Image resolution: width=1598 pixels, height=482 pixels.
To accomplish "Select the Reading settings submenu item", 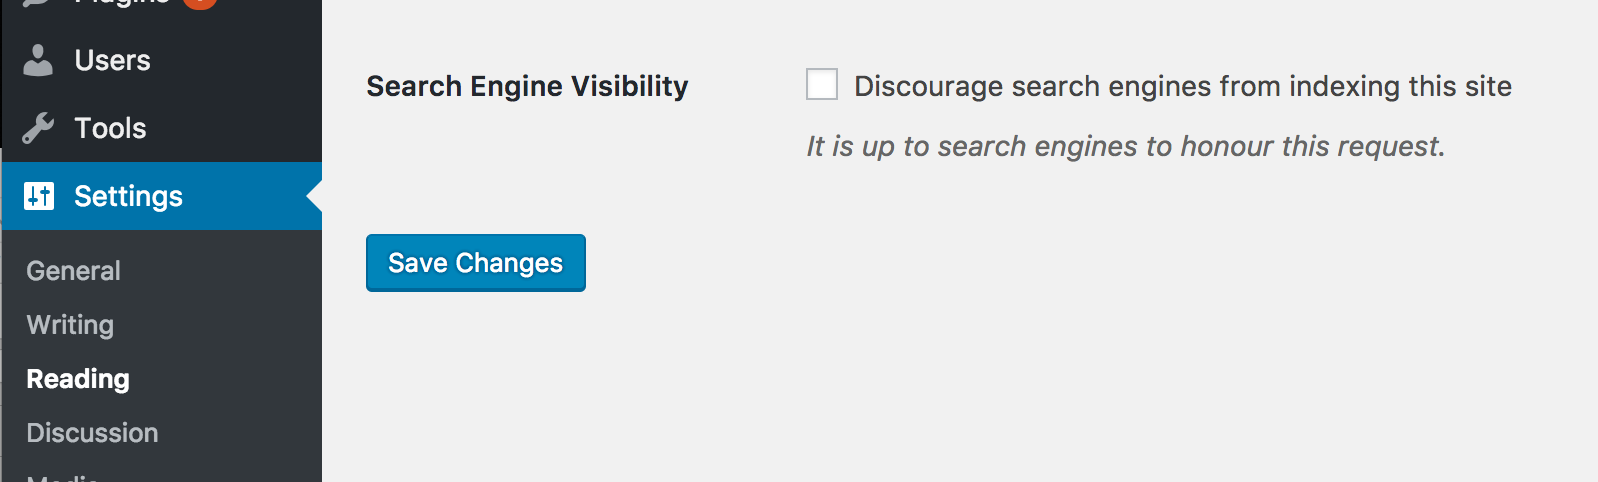I will (78, 379).
